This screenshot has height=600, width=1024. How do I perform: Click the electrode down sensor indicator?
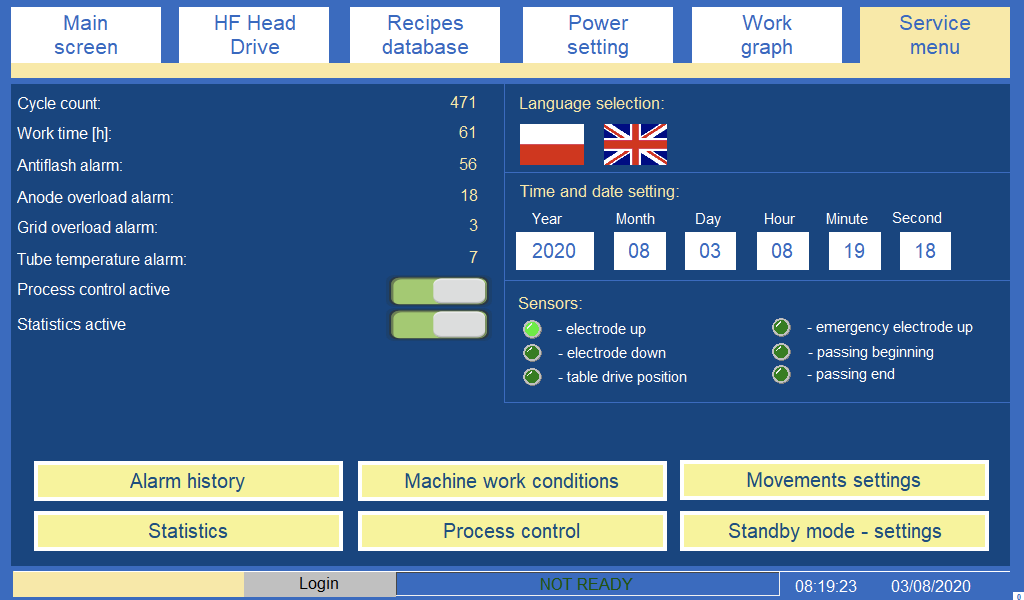(532, 353)
